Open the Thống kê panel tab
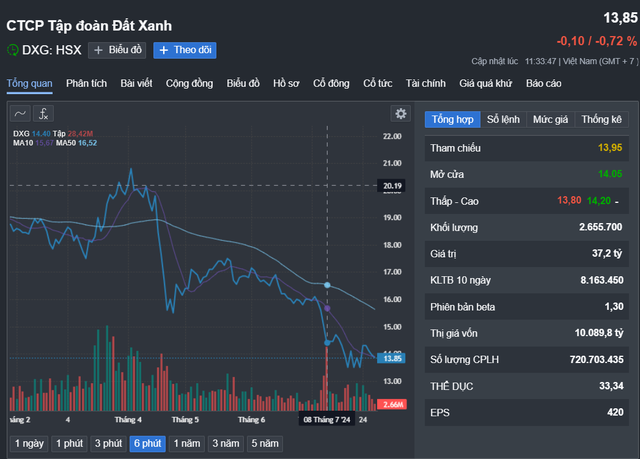Image resolution: width=640 pixels, height=459 pixels. tap(601, 119)
